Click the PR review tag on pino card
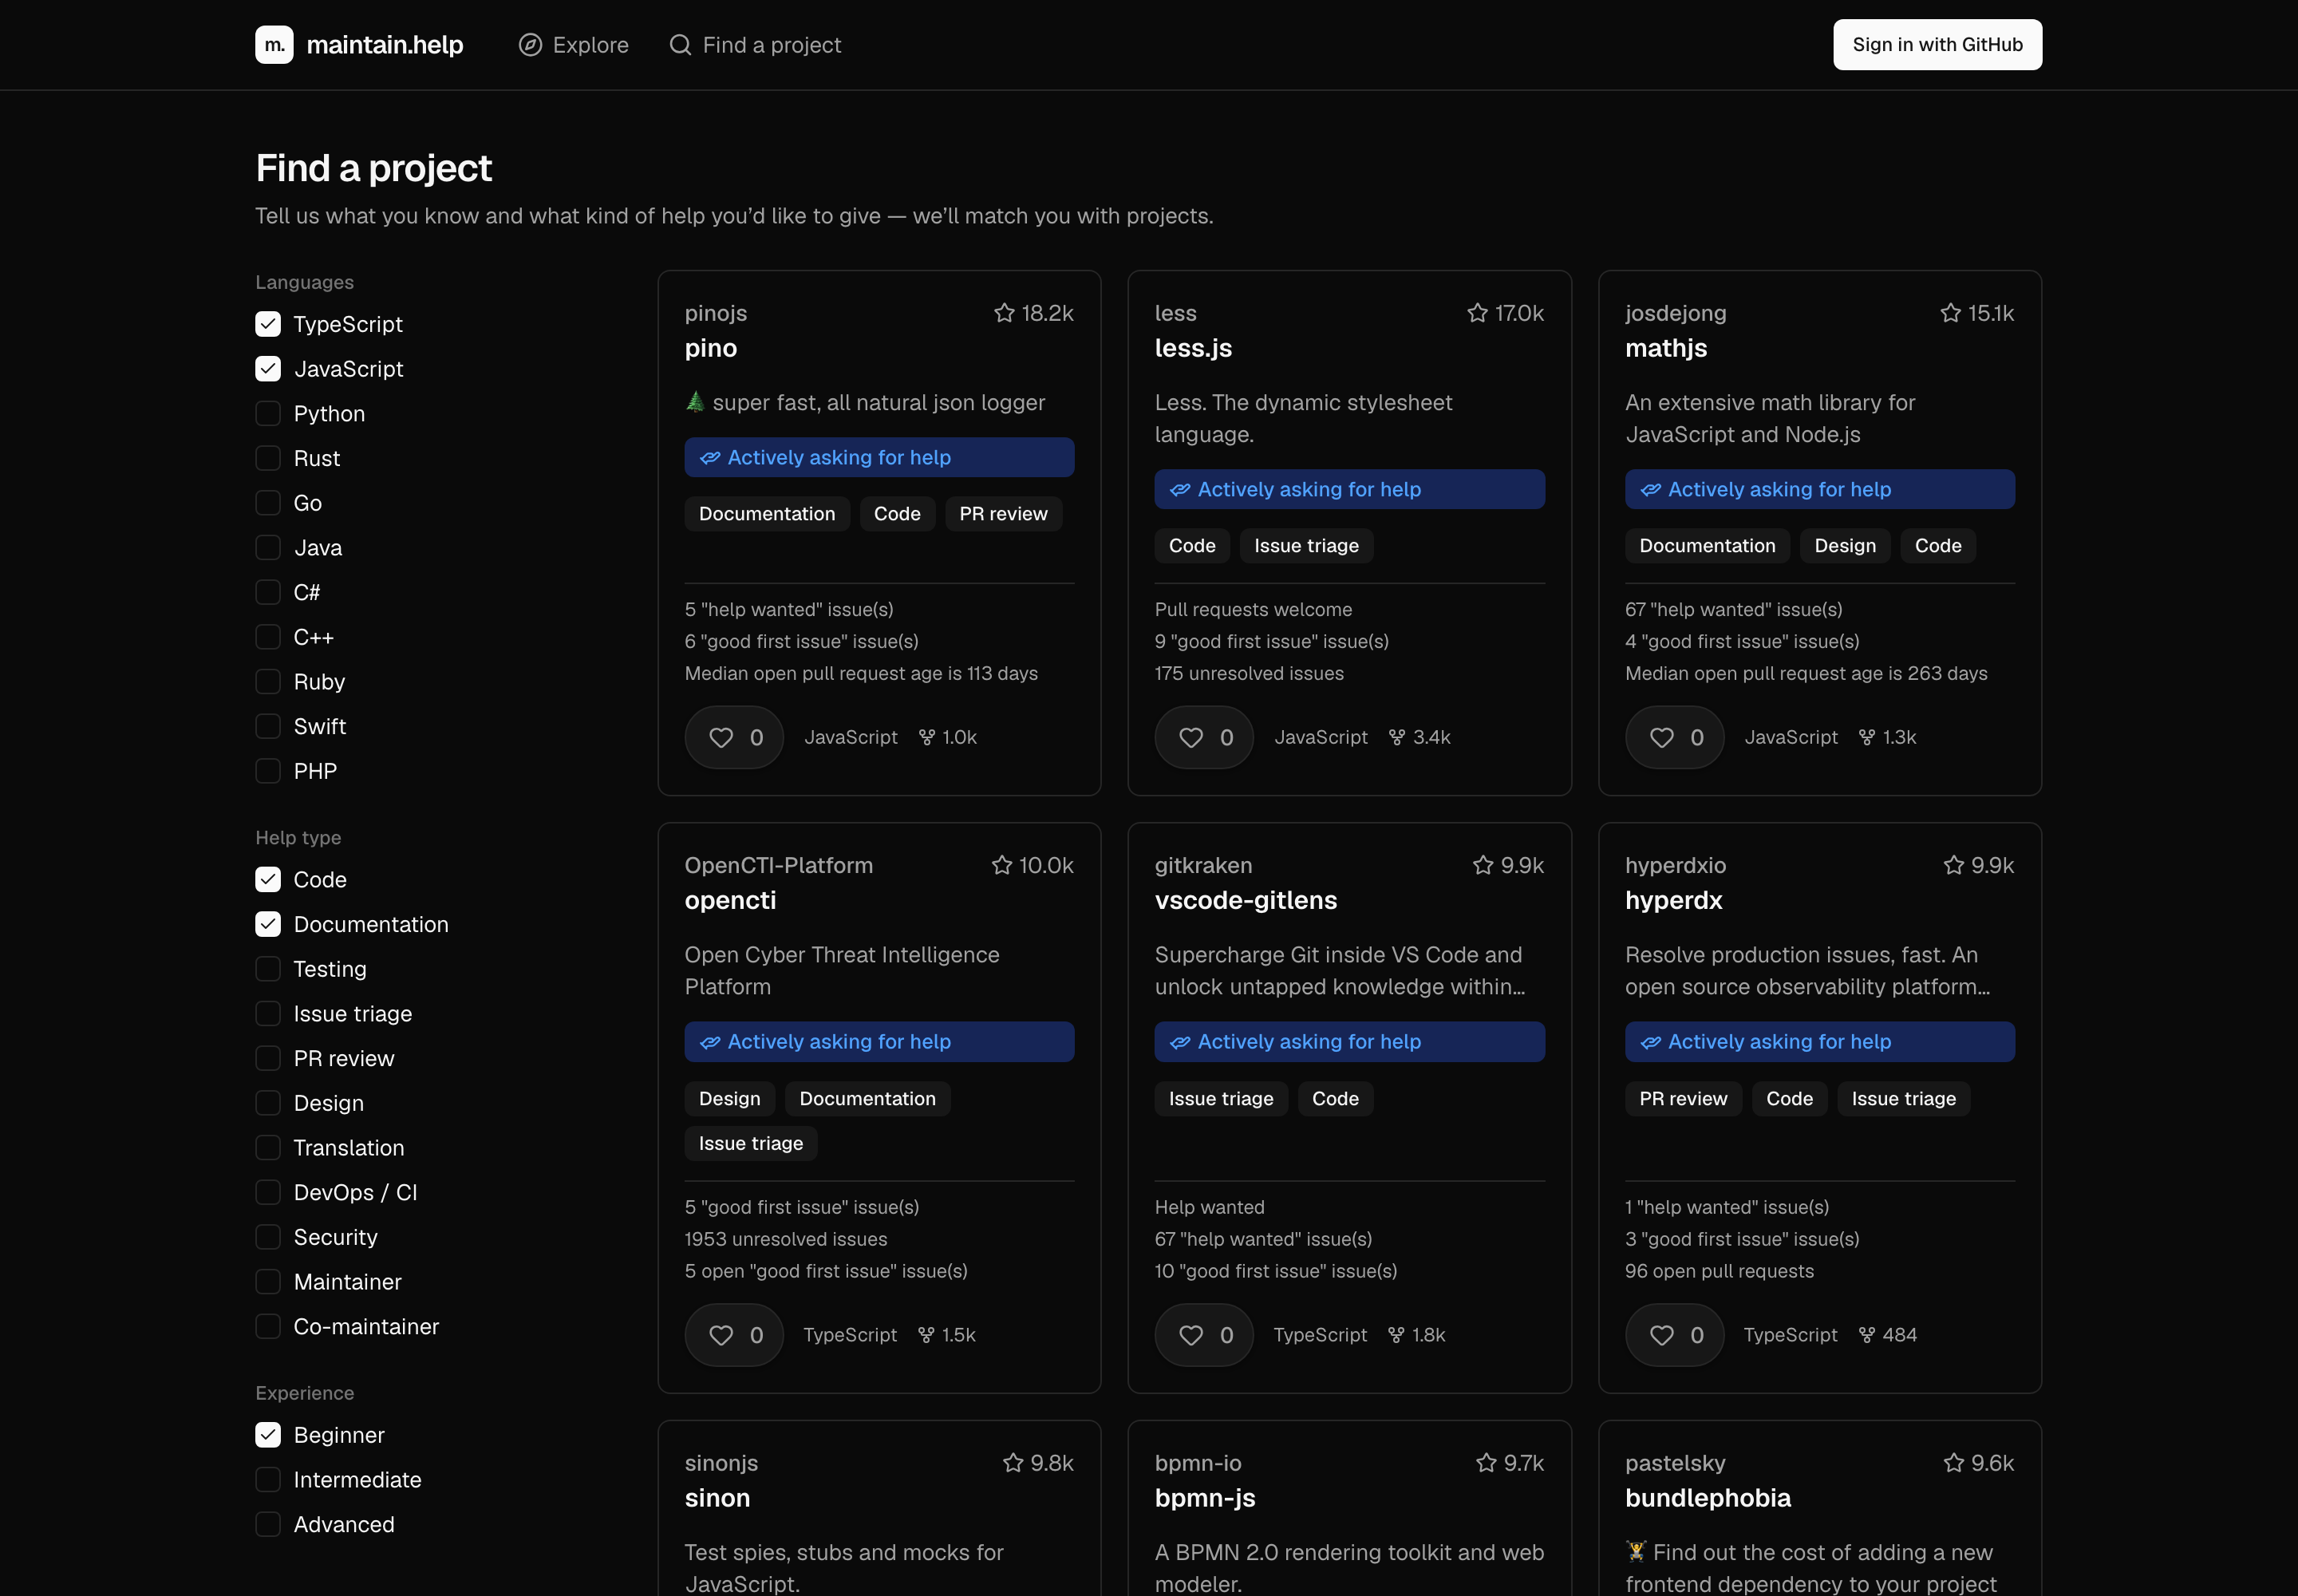Screen dimensions: 2298x1596 tap(1003, 514)
